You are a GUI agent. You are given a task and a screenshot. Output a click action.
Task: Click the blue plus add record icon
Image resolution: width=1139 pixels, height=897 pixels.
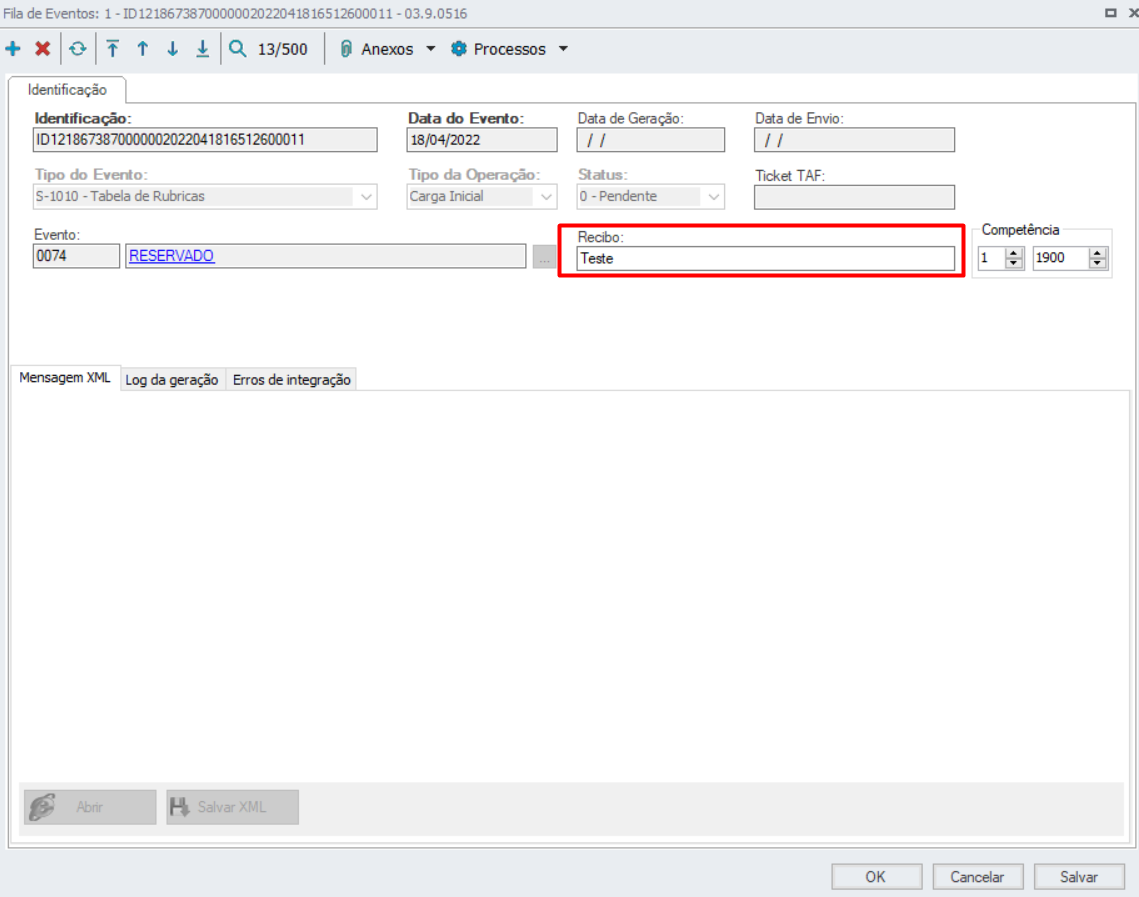pos(12,49)
